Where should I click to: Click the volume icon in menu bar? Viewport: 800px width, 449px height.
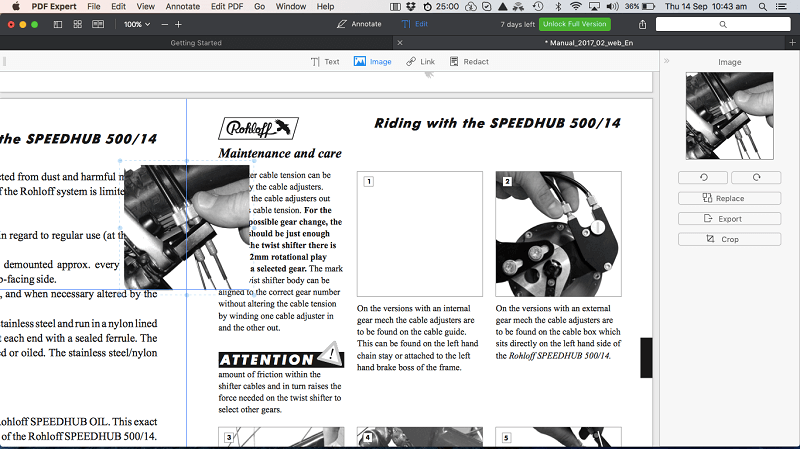click(x=612, y=7)
